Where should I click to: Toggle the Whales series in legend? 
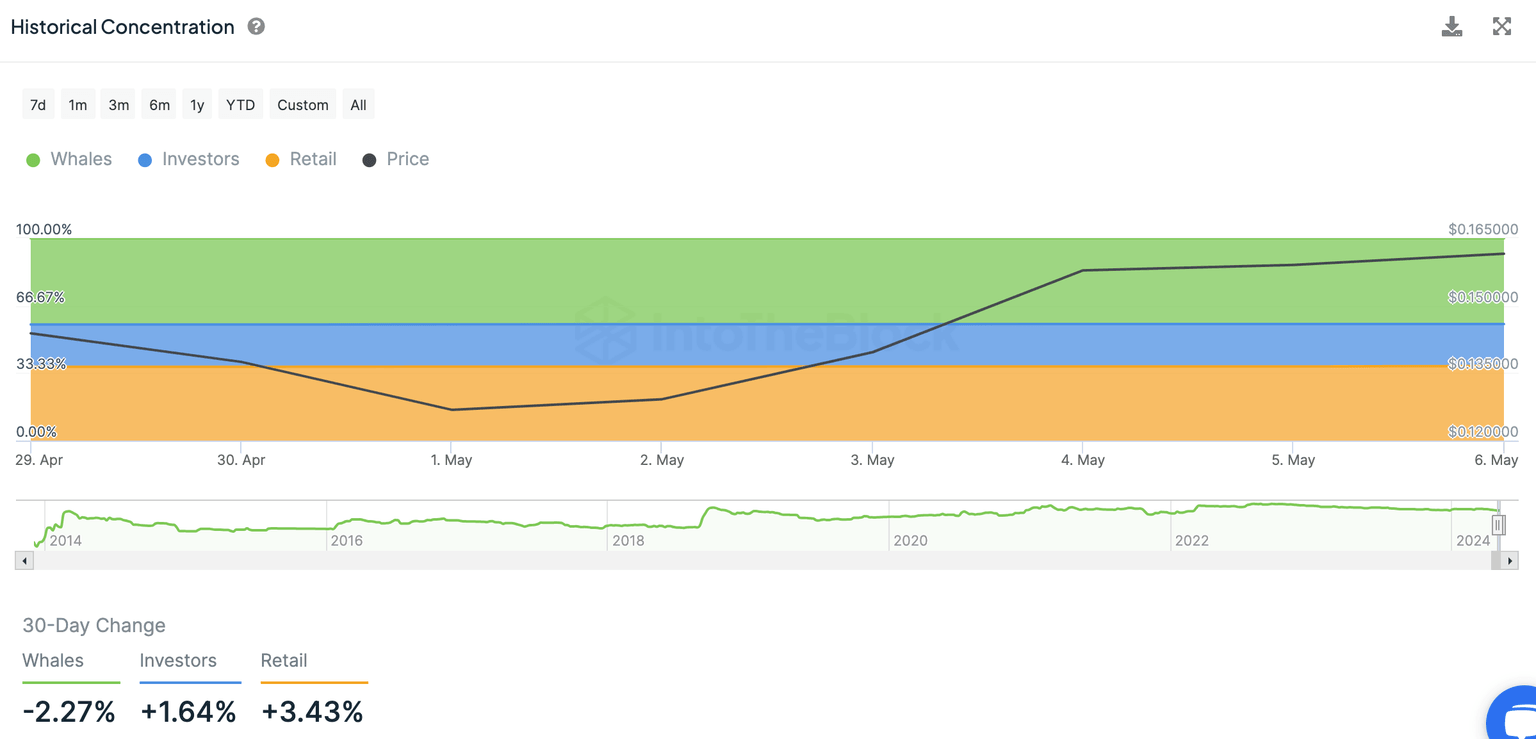(69, 160)
